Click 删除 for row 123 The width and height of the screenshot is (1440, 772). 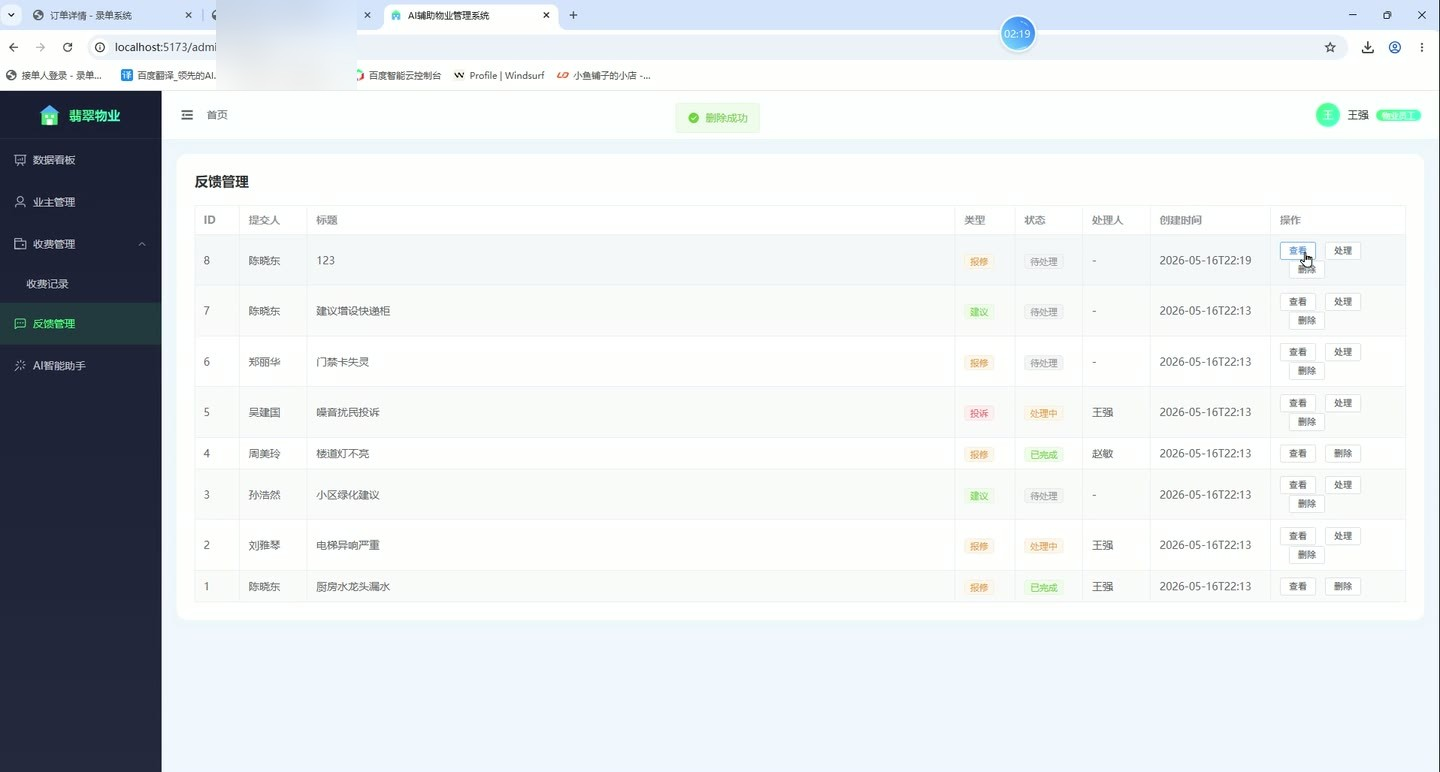[x=1307, y=269]
